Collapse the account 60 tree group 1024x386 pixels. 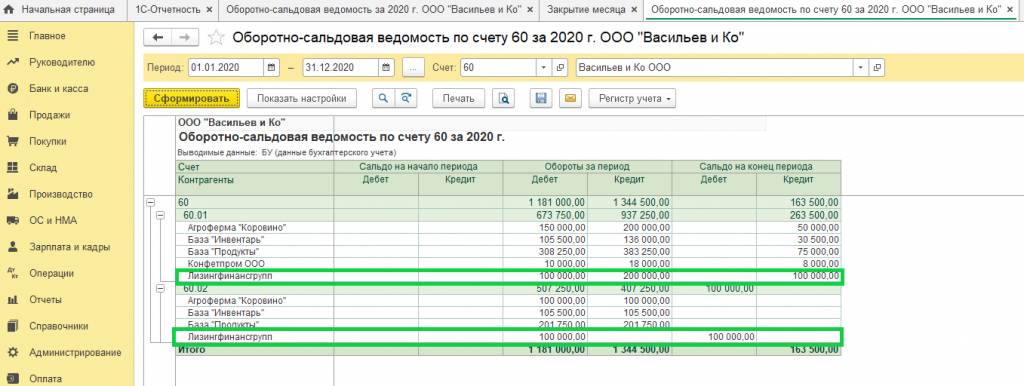click(x=151, y=202)
